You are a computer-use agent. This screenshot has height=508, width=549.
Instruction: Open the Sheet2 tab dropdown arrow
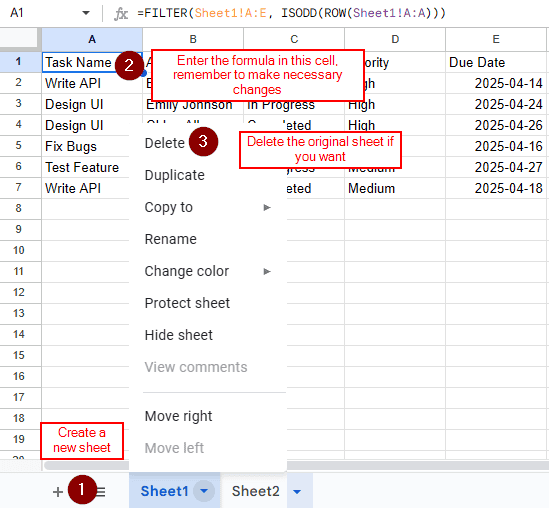click(297, 492)
